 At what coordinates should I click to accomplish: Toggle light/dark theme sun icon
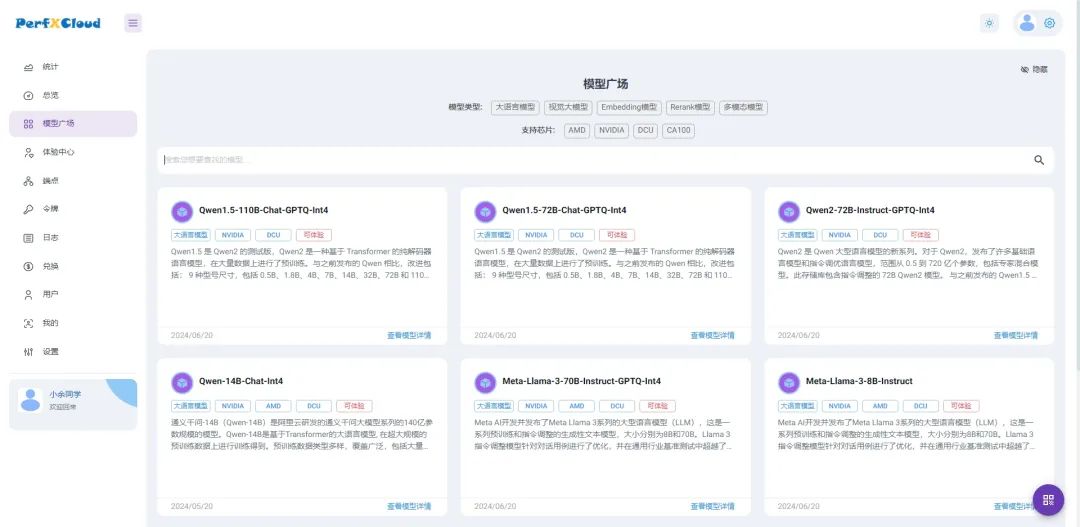[x=989, y=23]
